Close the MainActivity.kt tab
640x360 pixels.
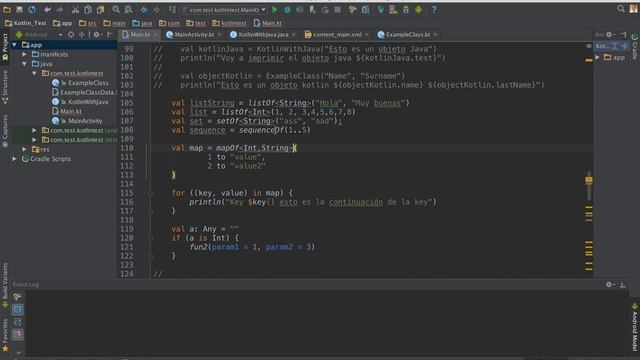(x=220, y=35)
